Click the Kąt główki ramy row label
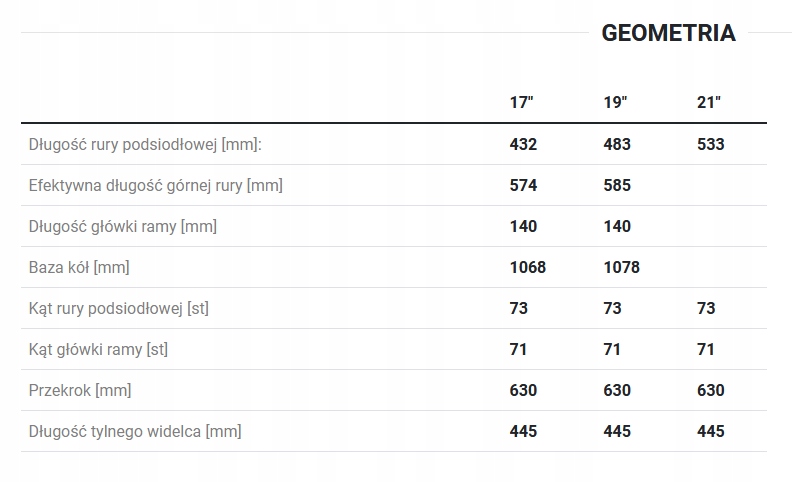 [98, 349]
